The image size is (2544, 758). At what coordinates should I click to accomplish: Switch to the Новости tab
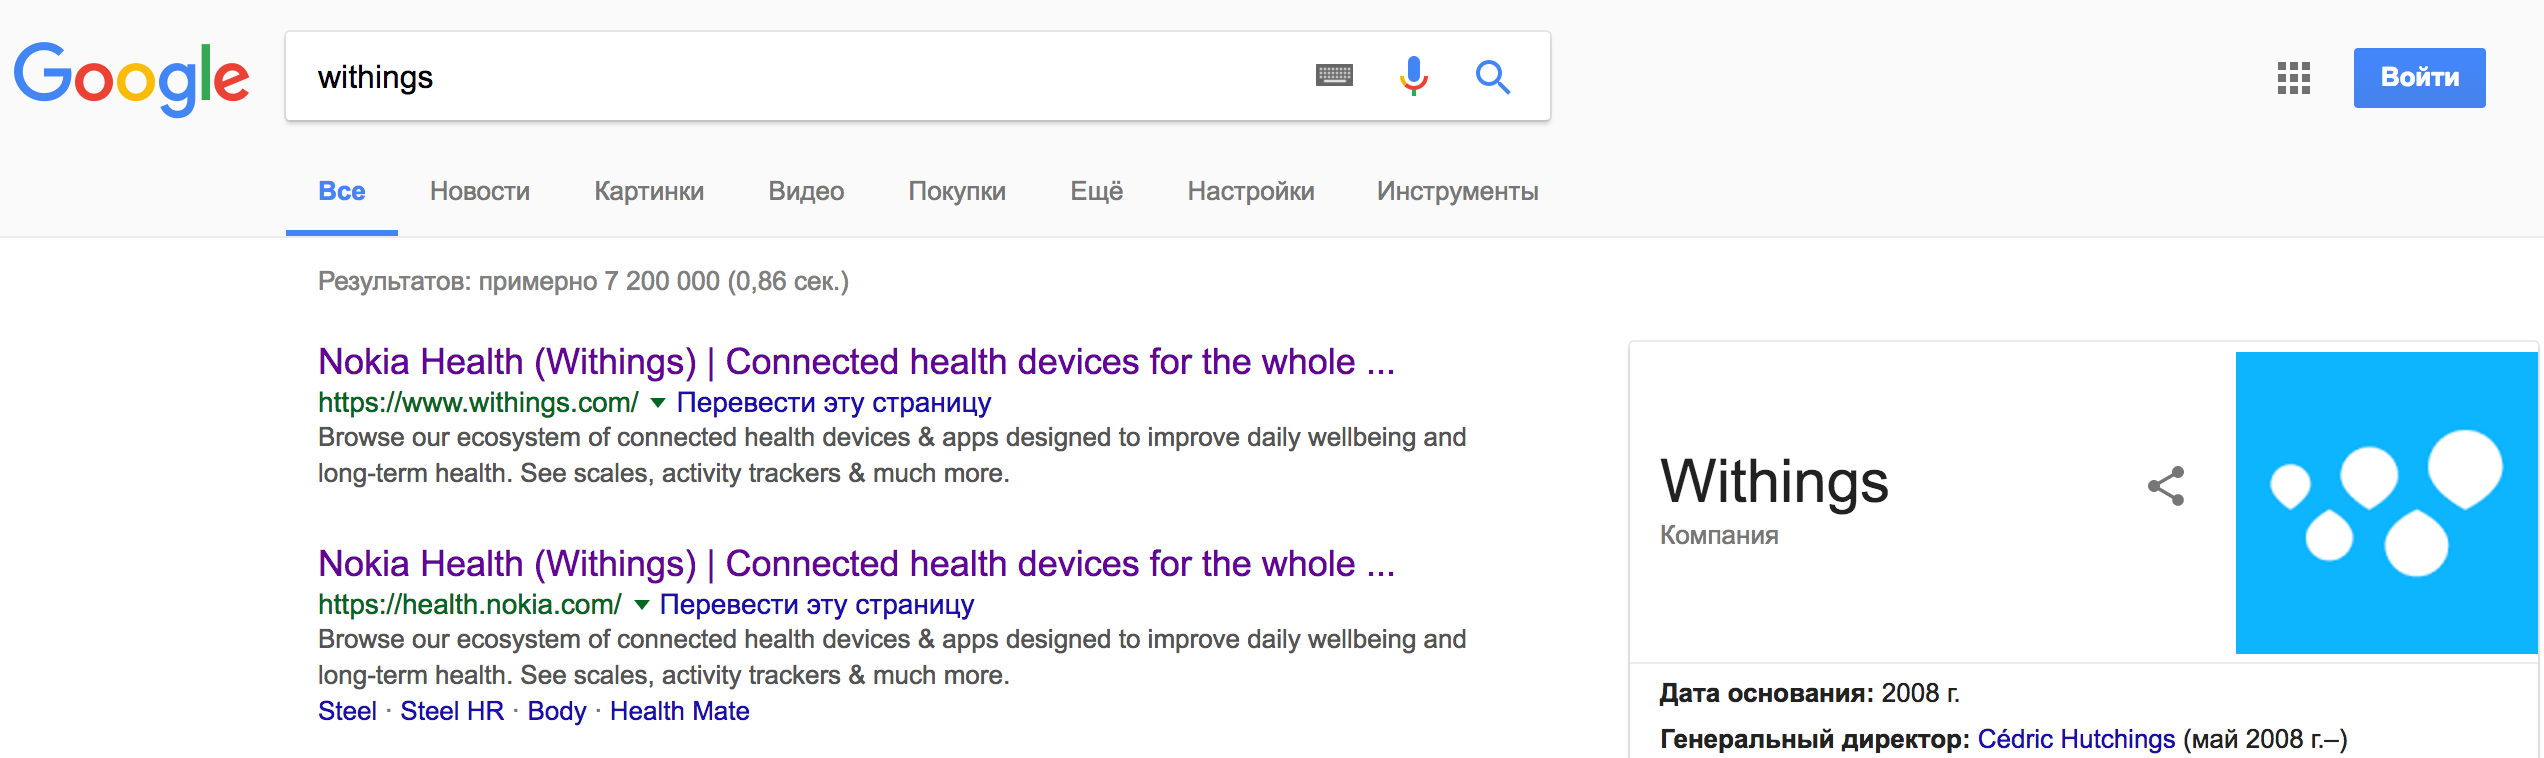tap(479, 191)
